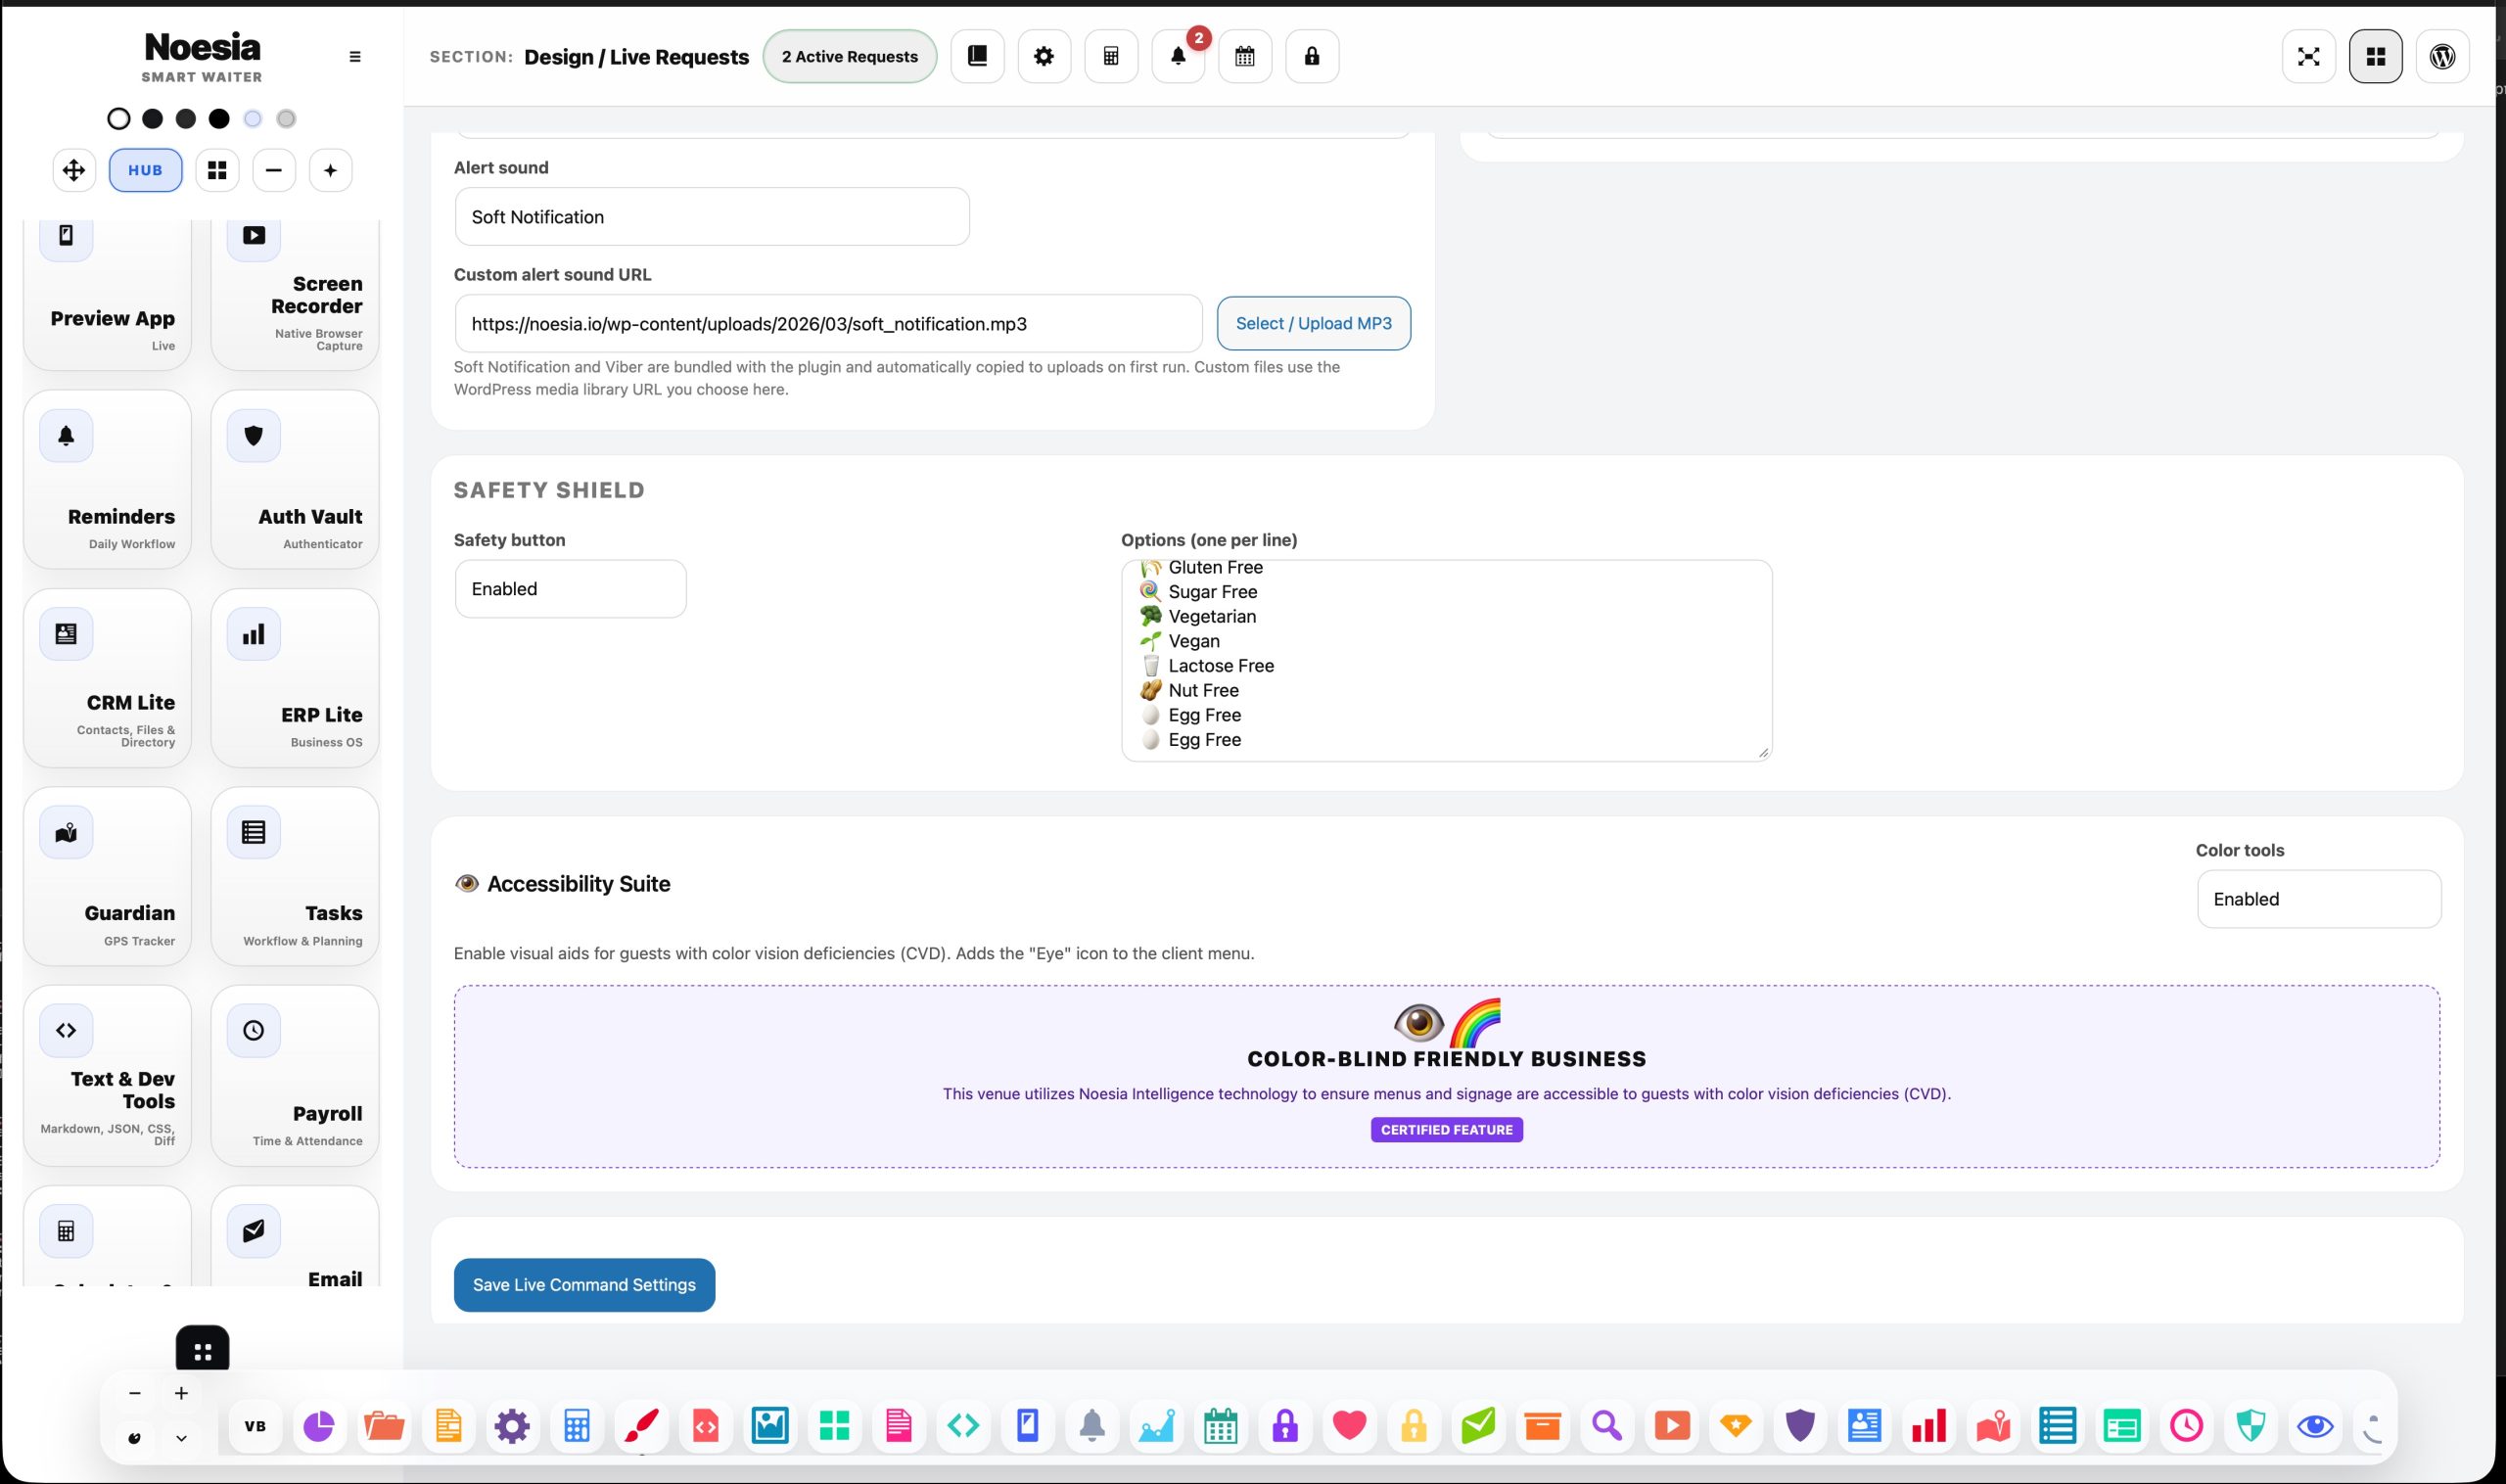This screenshot has width=2506, height=1484.
Task: Open the pink heart dock icon
Action: tap(1349, 1426)
